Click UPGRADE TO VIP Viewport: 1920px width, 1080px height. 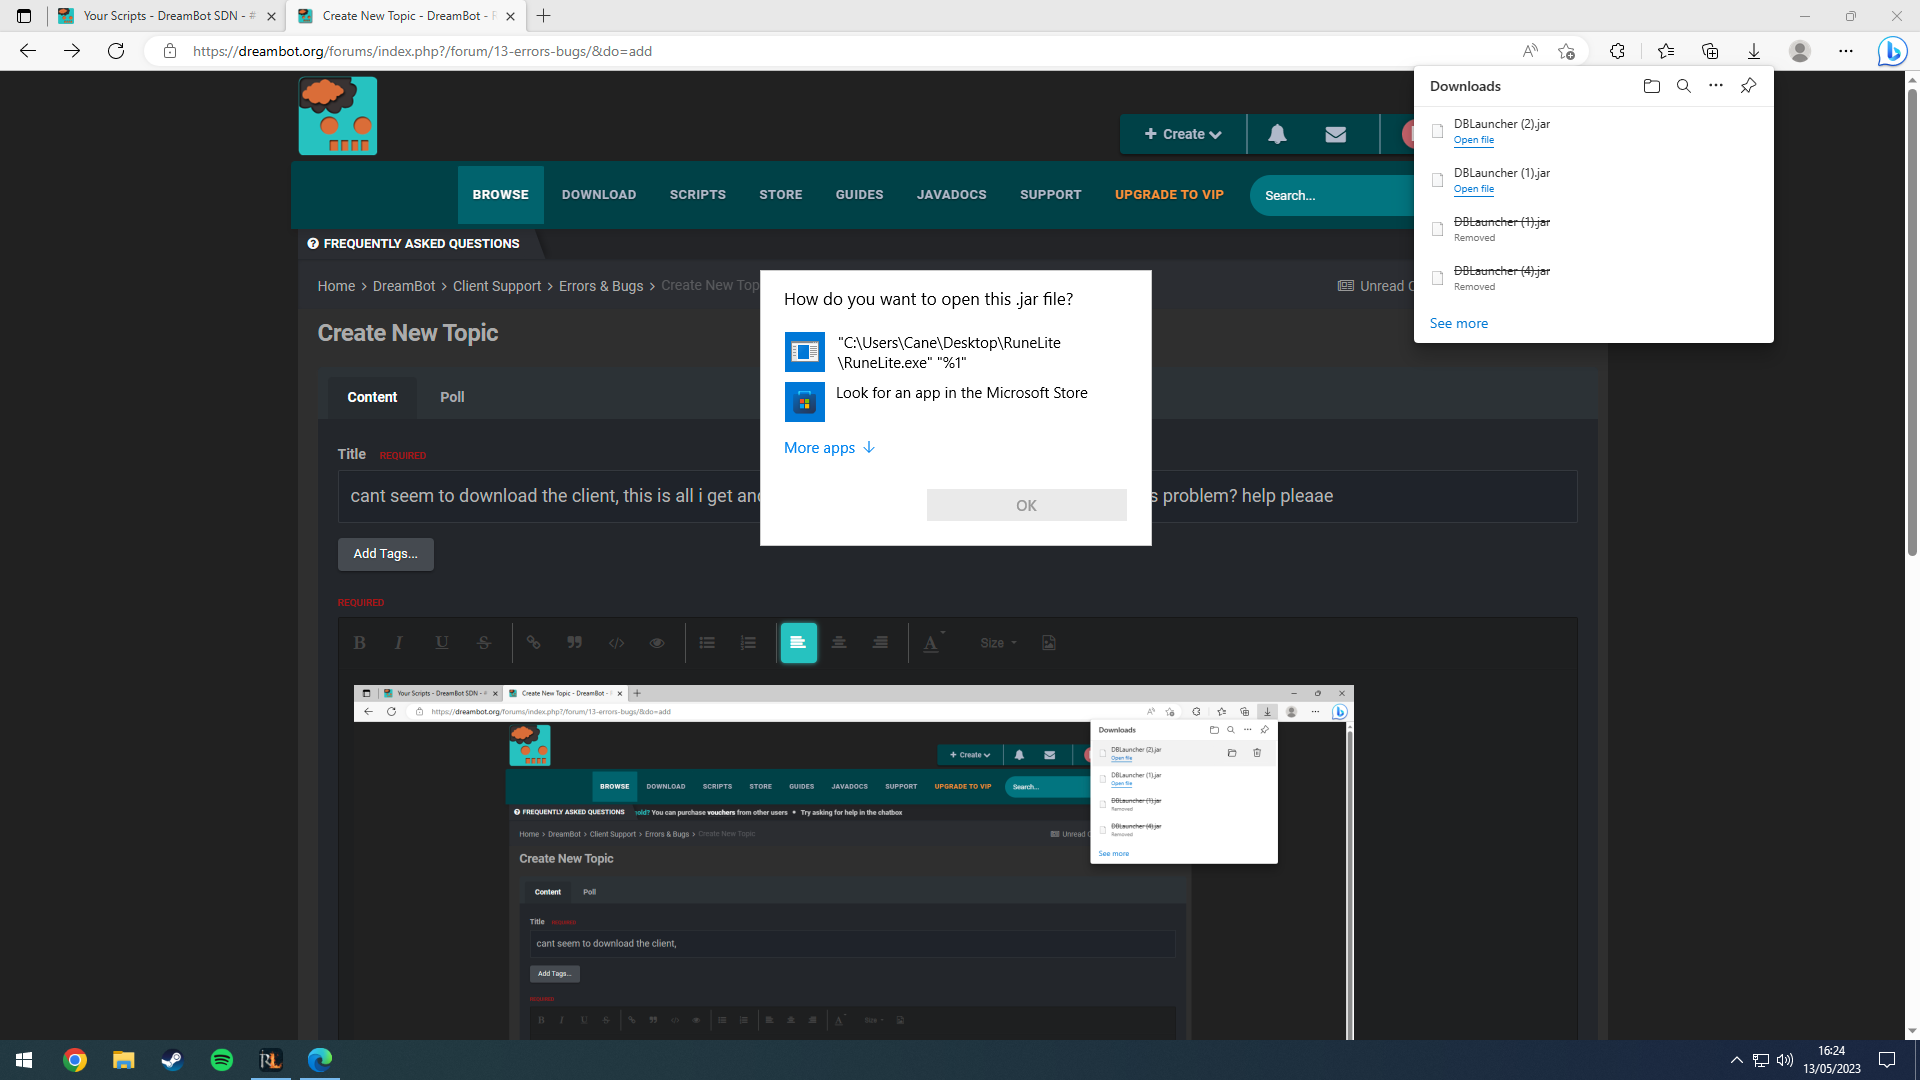pos(1170,195)
